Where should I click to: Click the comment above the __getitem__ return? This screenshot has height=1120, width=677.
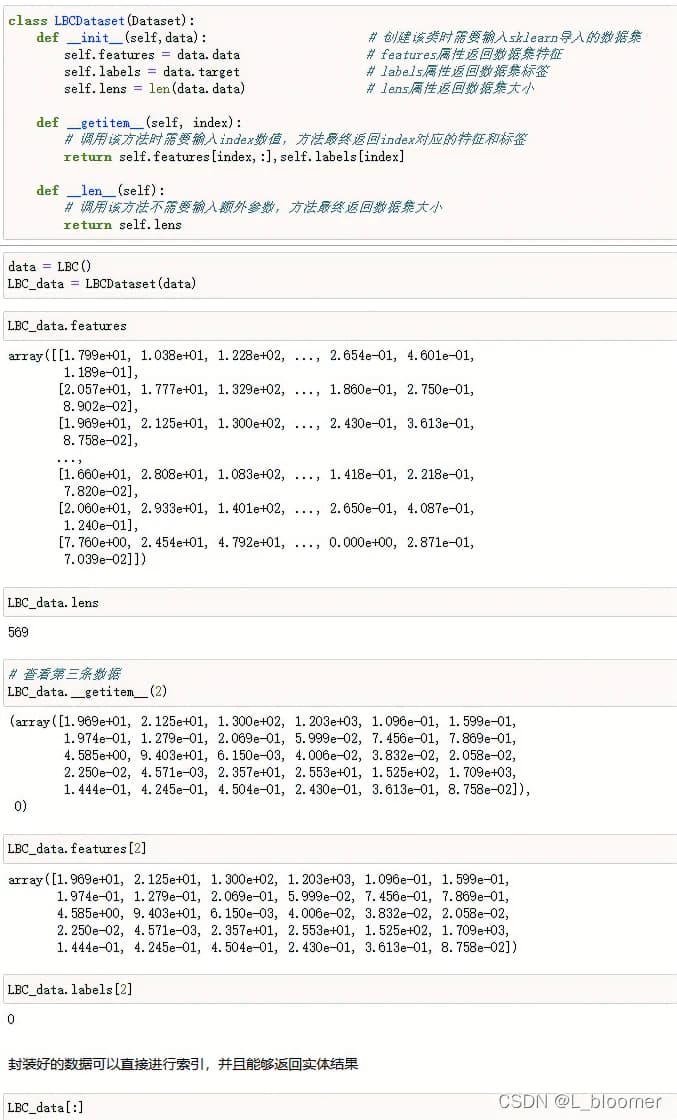tap(295, 139)
